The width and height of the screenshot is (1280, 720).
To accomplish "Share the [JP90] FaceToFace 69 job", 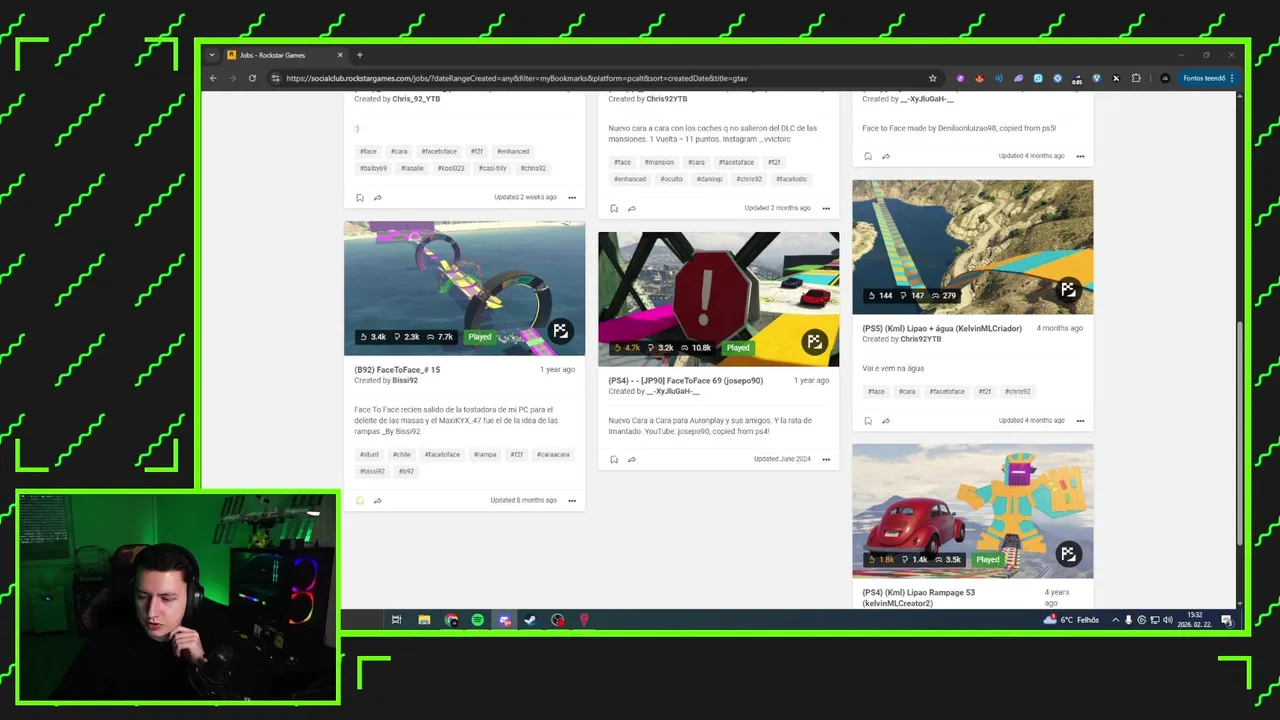I will point(632,459).
